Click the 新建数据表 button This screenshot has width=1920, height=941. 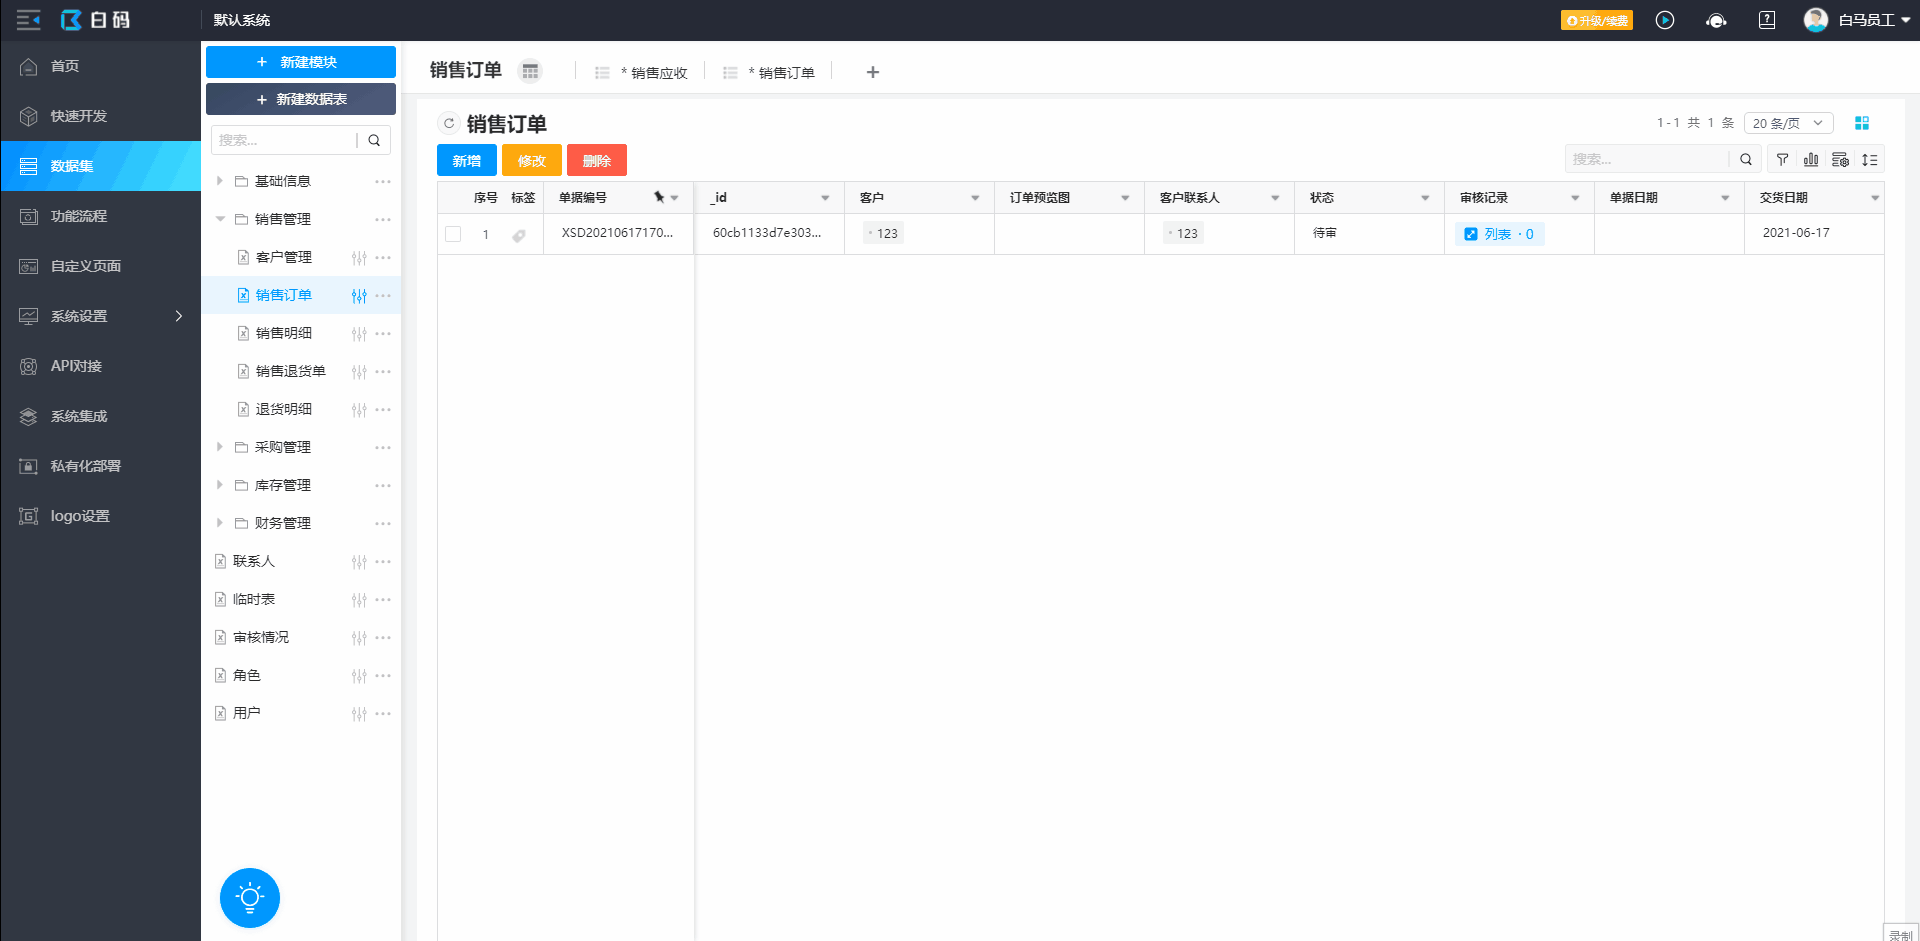pyautogui.click(x=301, y=99)
